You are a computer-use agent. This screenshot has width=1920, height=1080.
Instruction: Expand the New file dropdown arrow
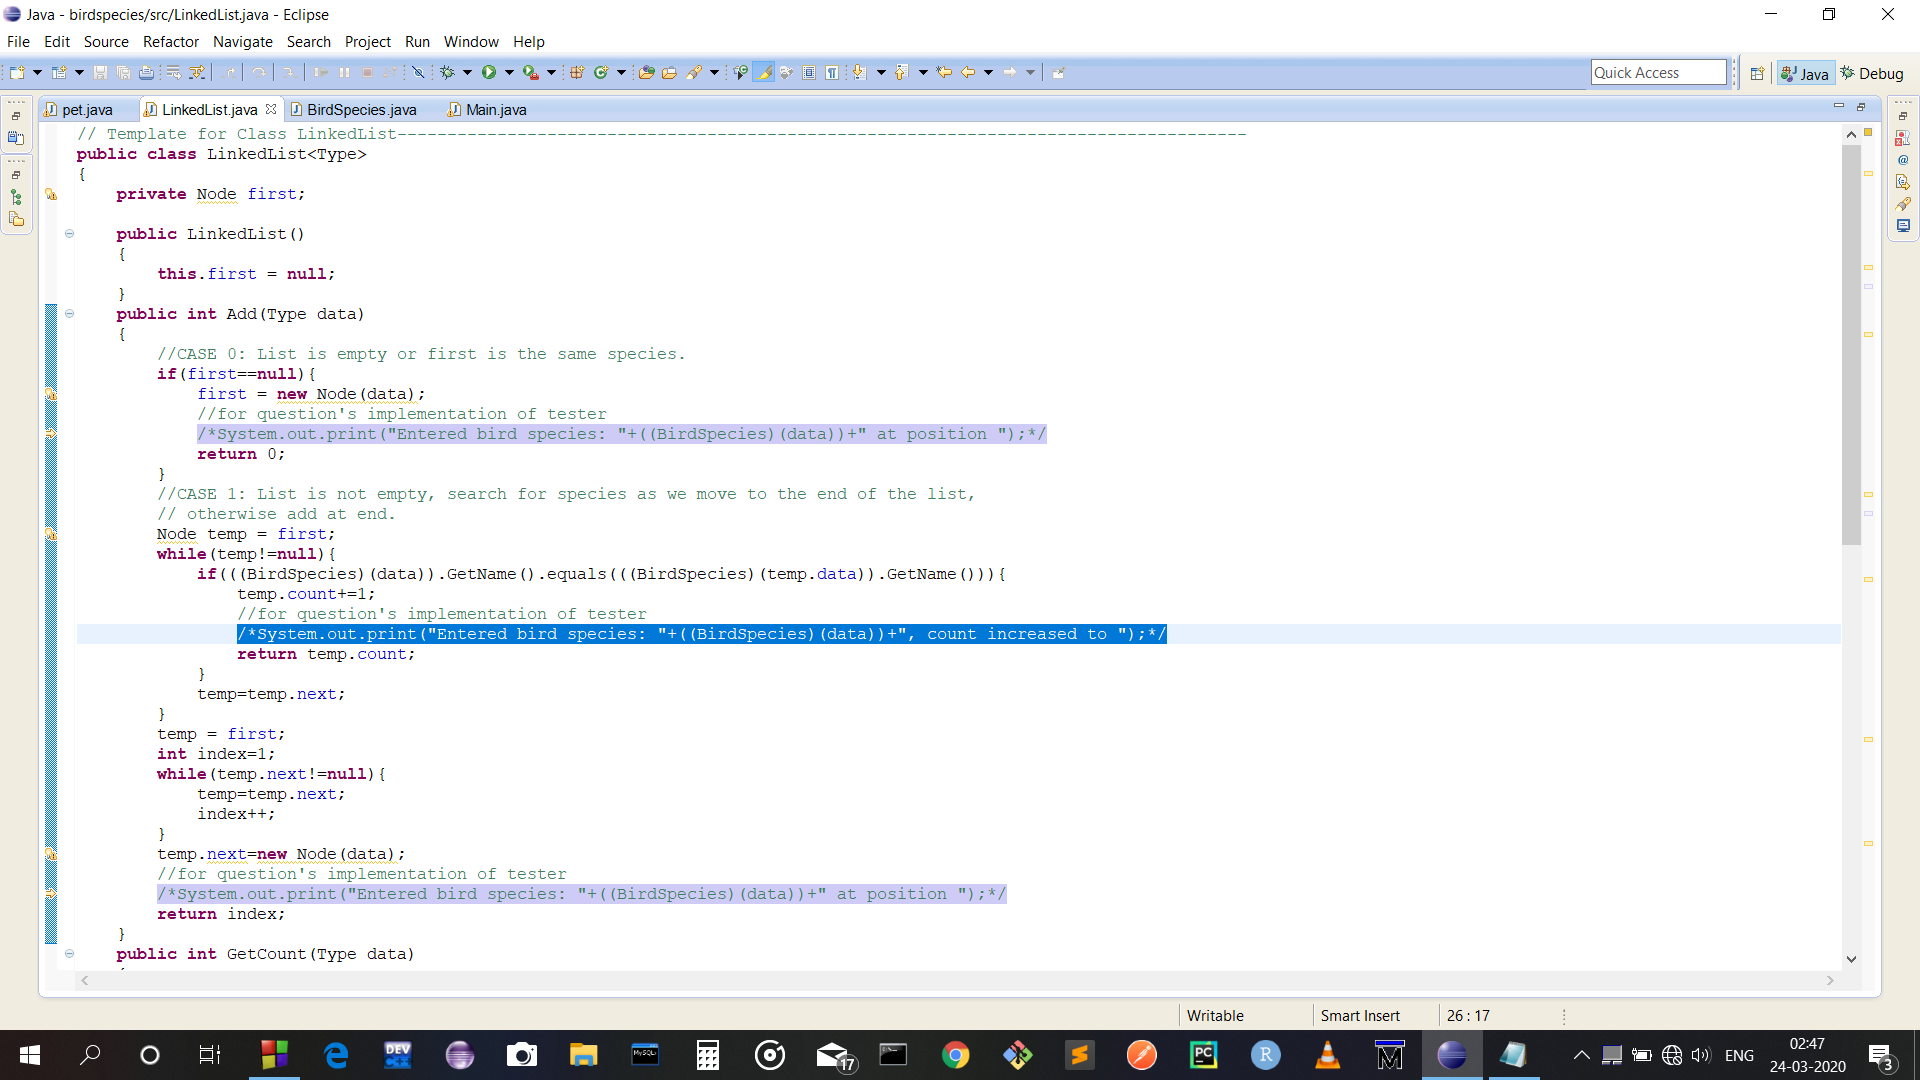click(37, 72)
